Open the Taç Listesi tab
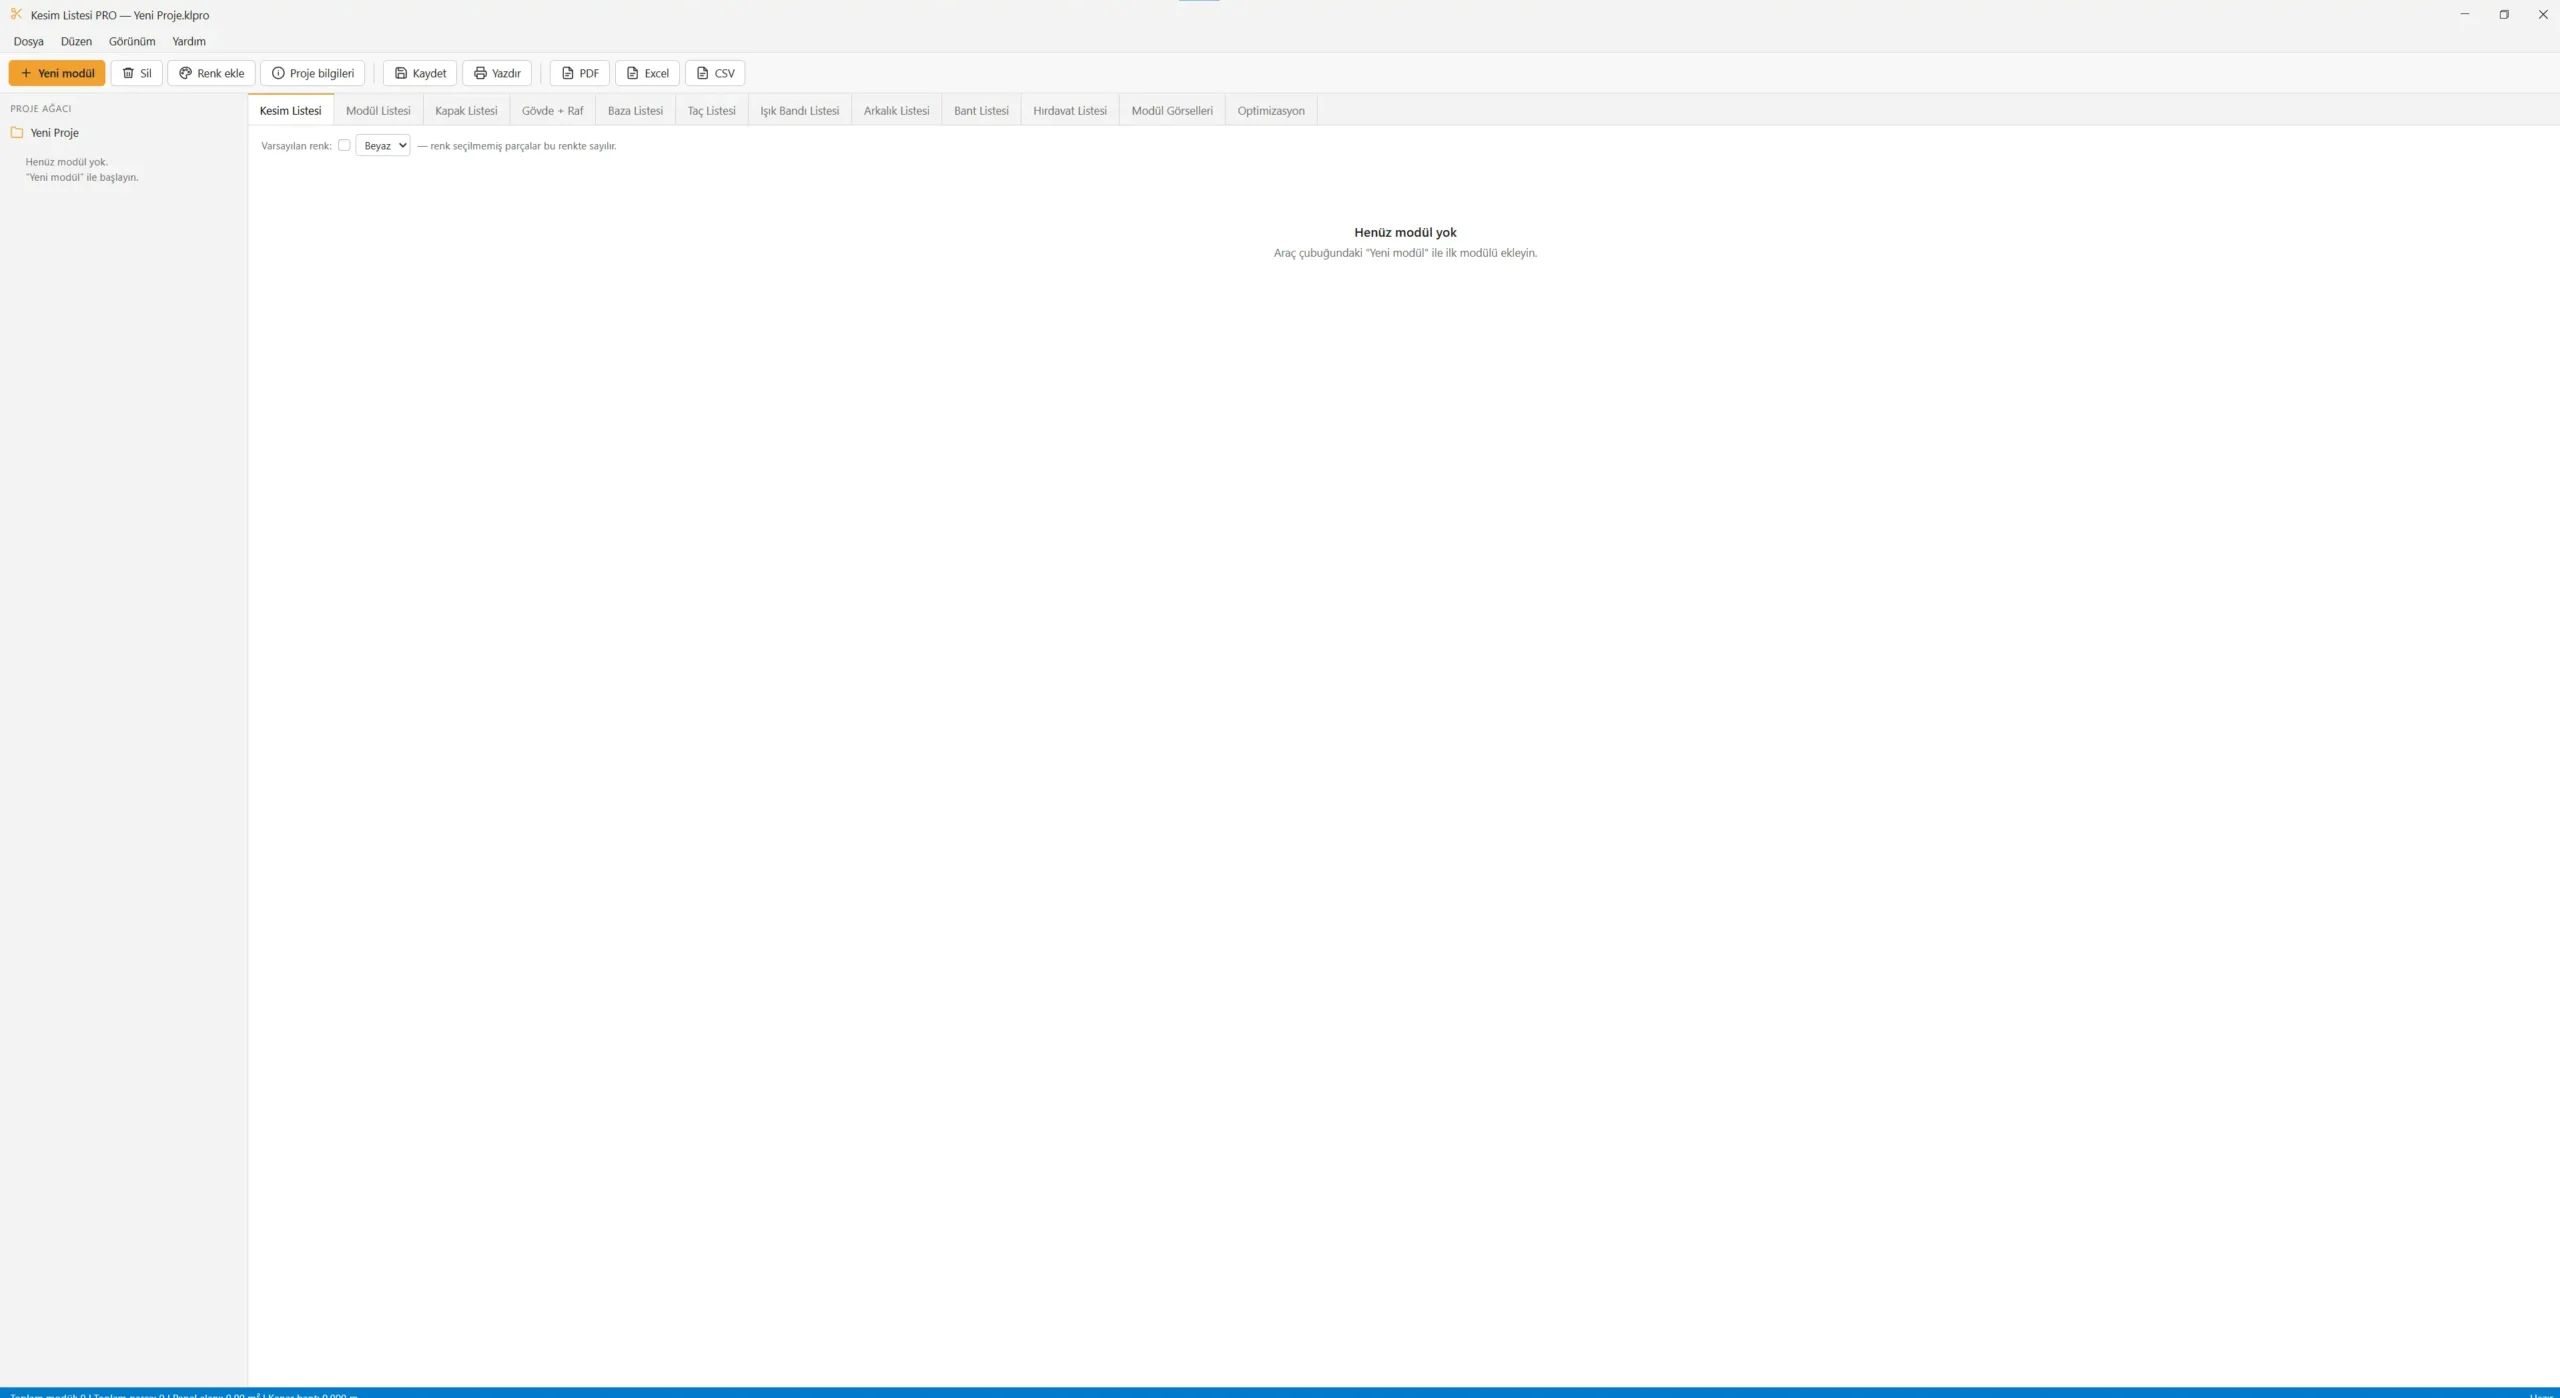Viewport: 2560px width, 1398px height. (711, 110)
